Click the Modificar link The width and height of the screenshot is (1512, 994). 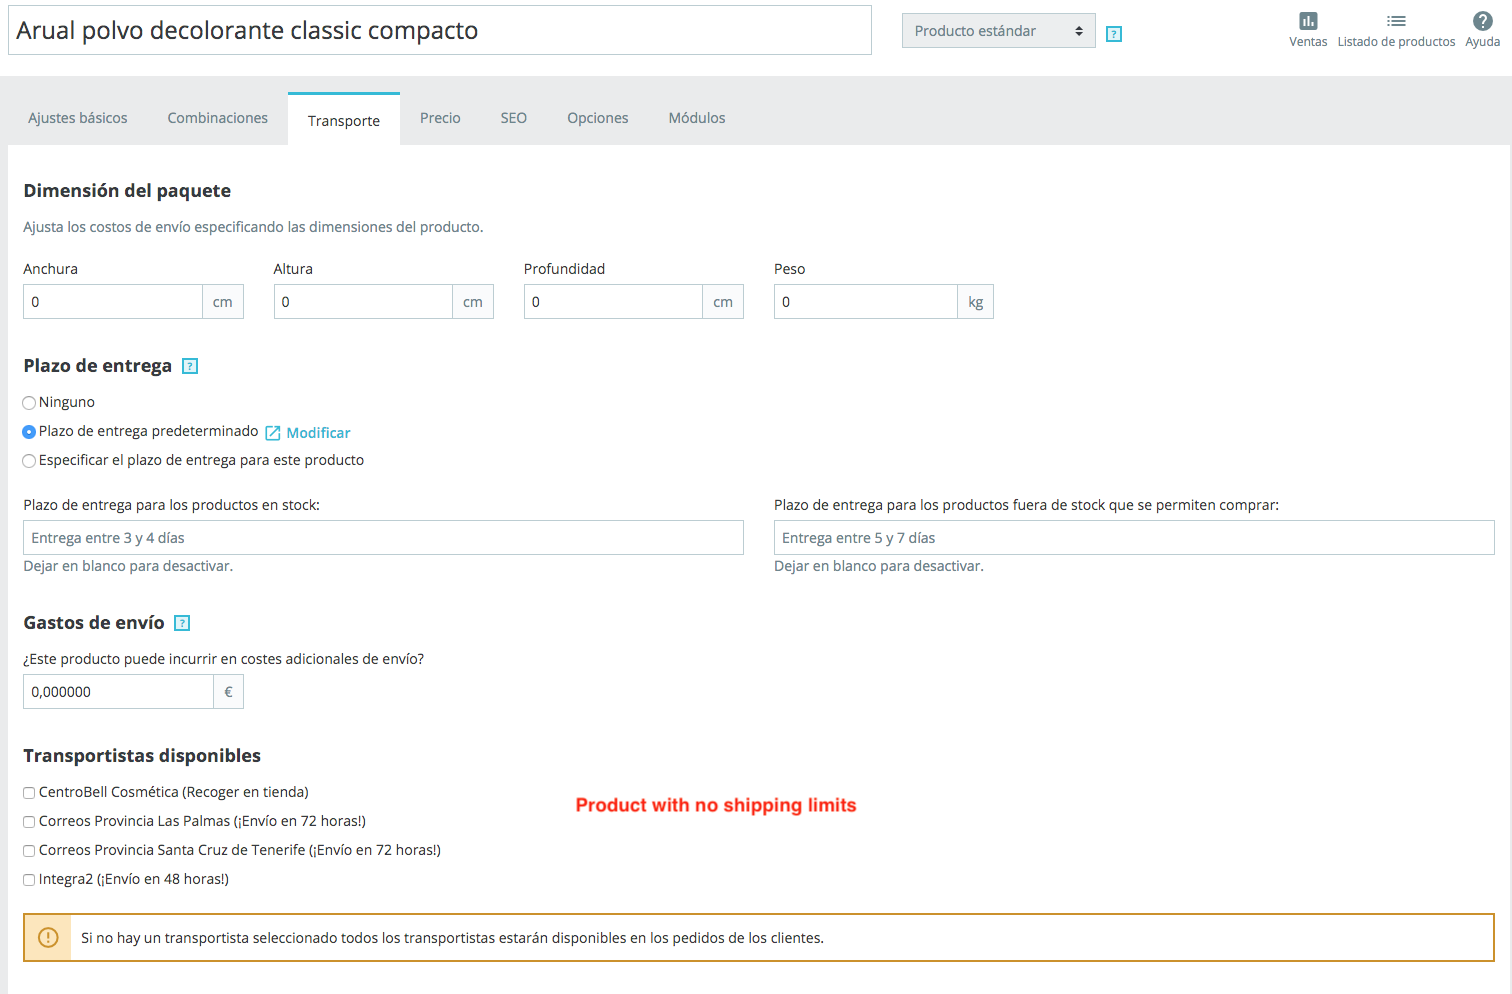coord(318,433)
